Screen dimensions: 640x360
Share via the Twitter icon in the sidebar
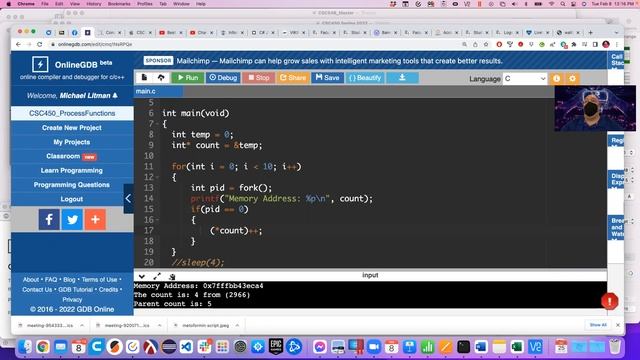coord(72,220)
